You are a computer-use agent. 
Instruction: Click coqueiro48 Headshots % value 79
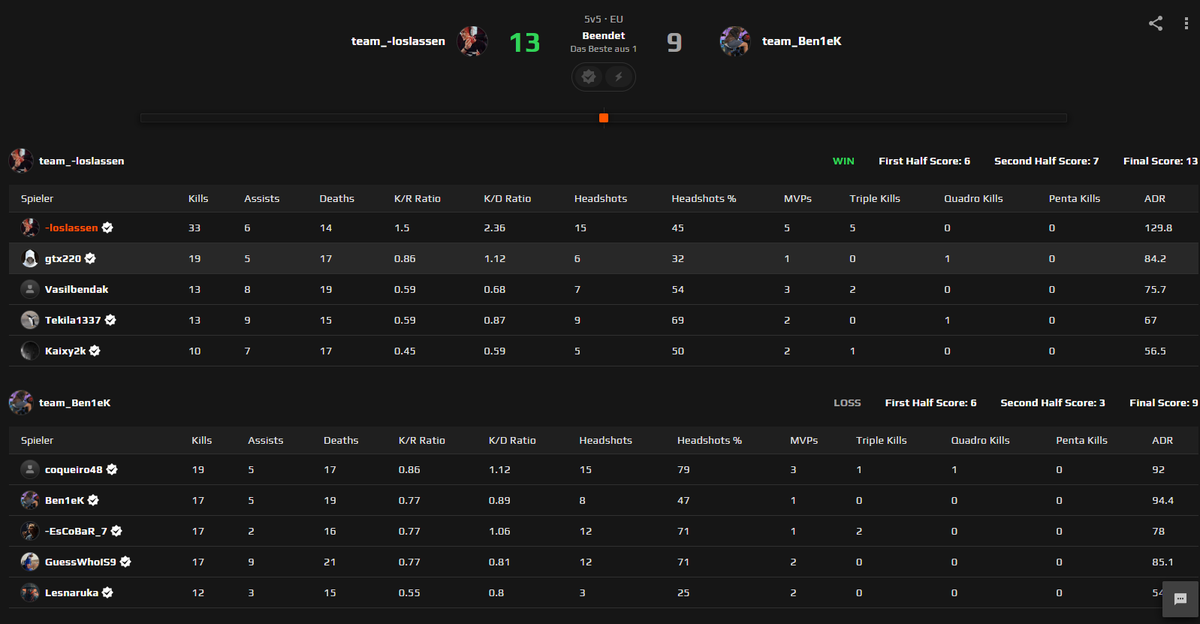[683, 469]
